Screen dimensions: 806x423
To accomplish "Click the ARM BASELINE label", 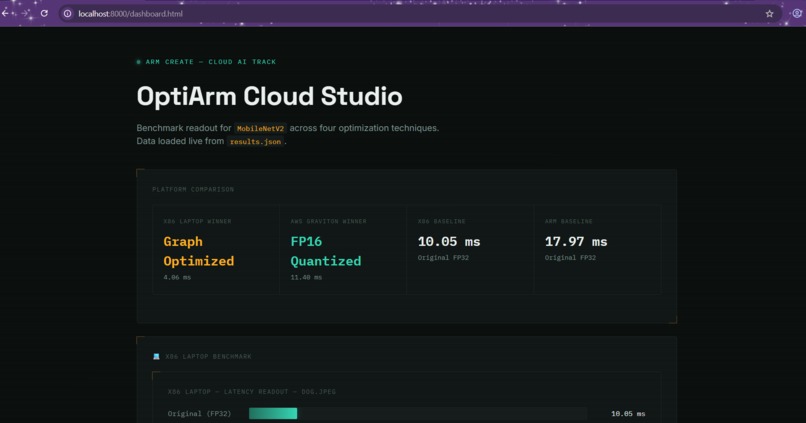I will [x=569, y=222].
